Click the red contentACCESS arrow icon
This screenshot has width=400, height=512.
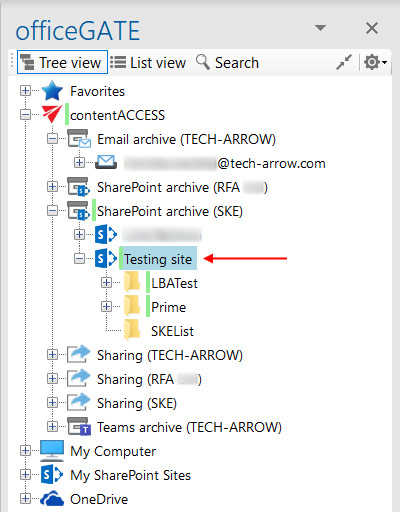(x=52, y=114)
